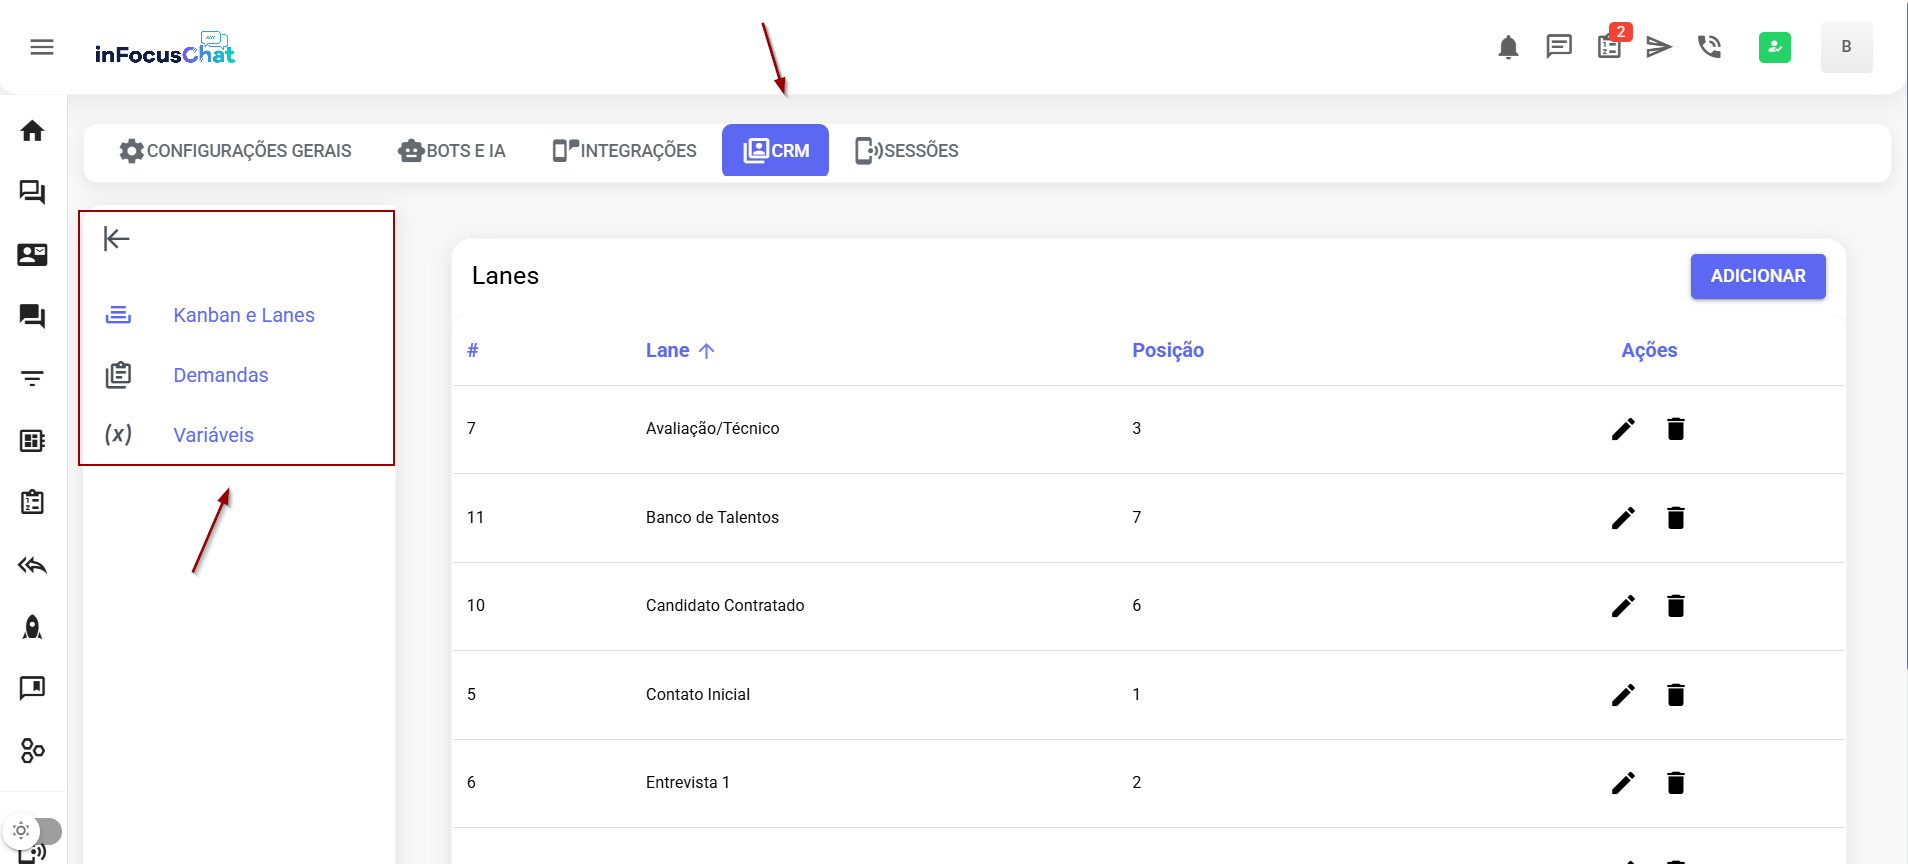Screen dimensions: 1908x864
Task: Edit the Avaliação/Técnico lane
Action: [x=1623, y=429]
